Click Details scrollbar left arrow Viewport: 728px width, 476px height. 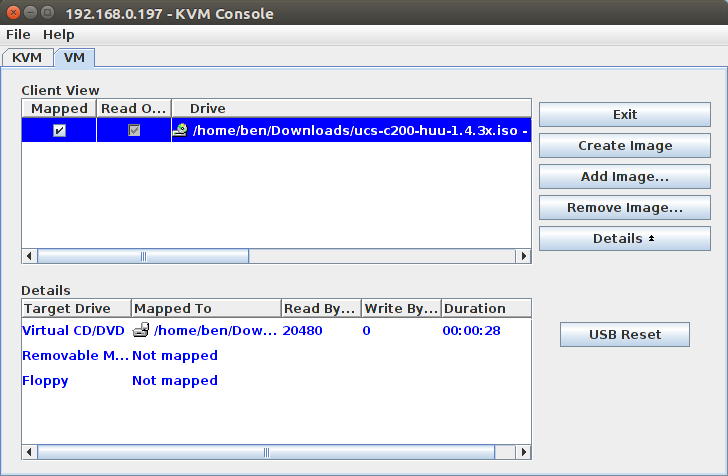point(29,452)
